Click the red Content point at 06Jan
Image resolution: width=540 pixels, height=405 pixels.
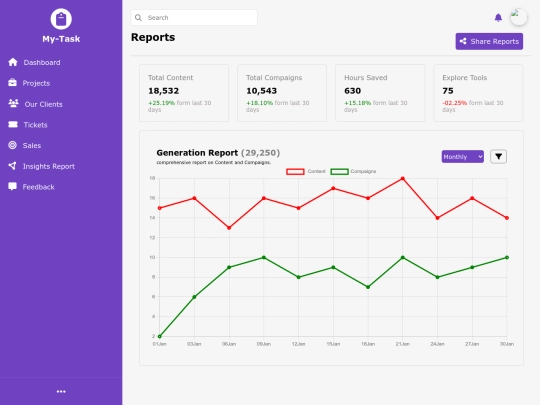pyautogui.click(x=229, y=228)
